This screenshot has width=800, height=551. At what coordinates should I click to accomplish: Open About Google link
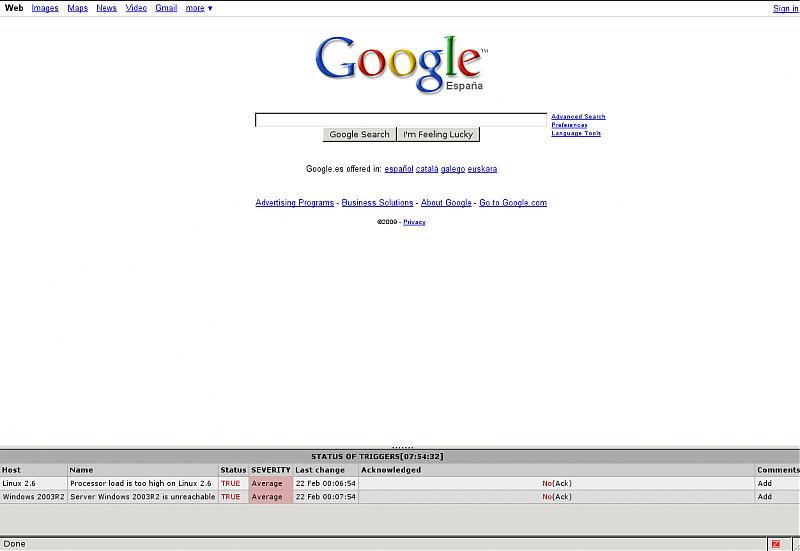pos(446,203)
